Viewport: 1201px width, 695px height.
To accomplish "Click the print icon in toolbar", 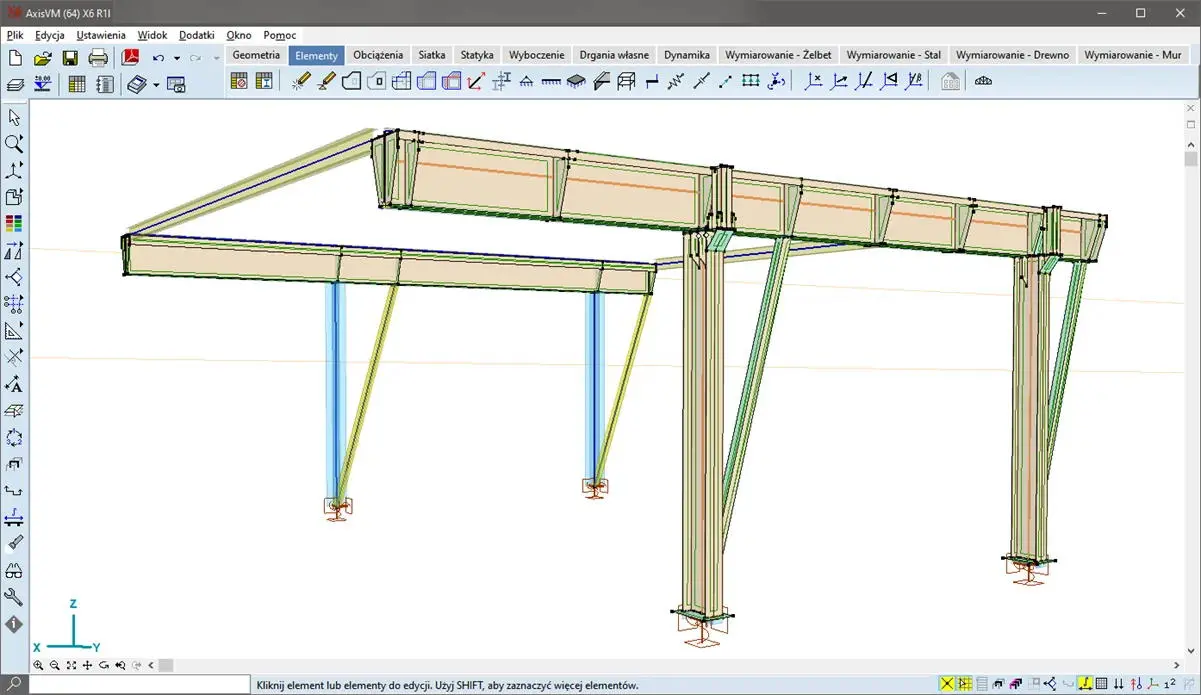I will click(98, 58).
